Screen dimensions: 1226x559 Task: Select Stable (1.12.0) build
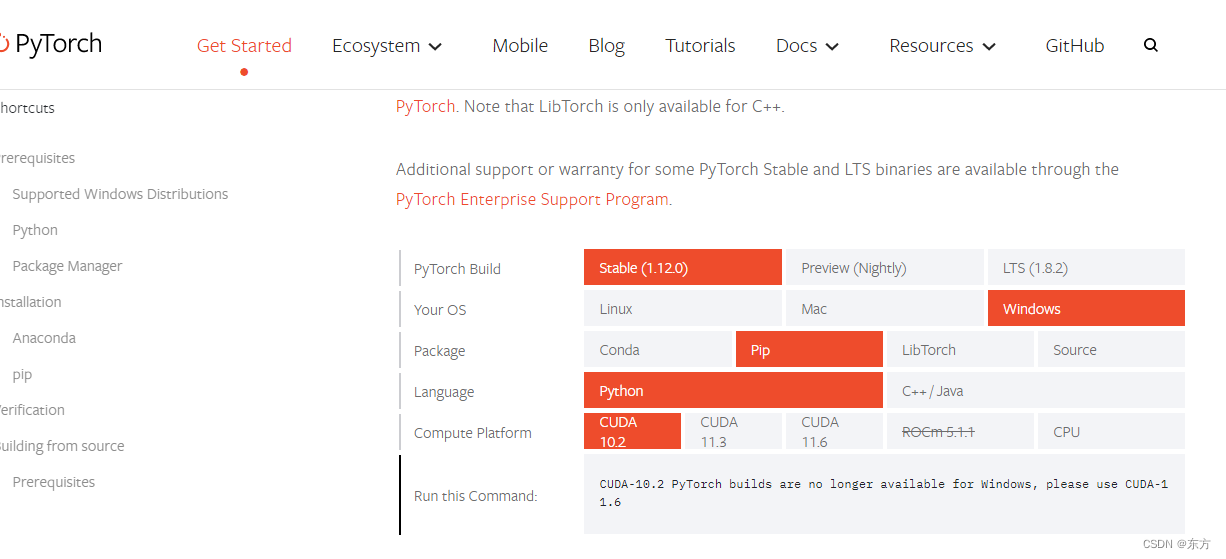[683, 267]
